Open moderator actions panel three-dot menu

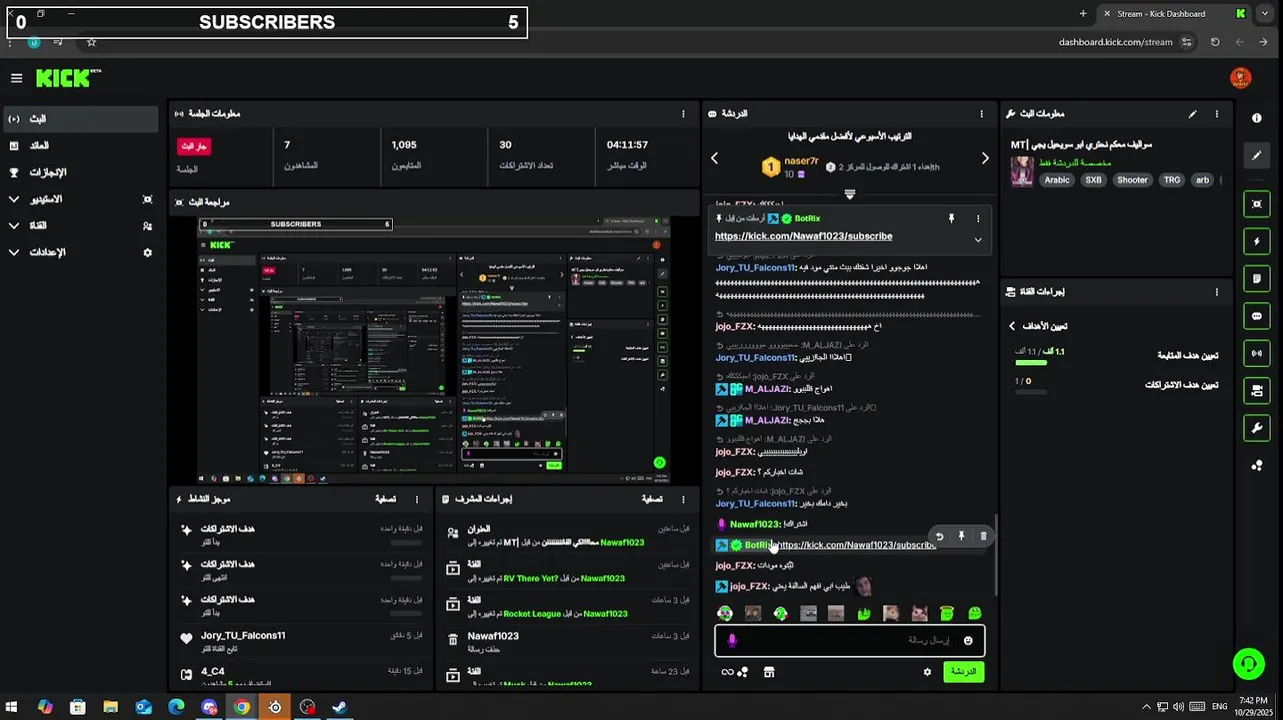(684, 499)
